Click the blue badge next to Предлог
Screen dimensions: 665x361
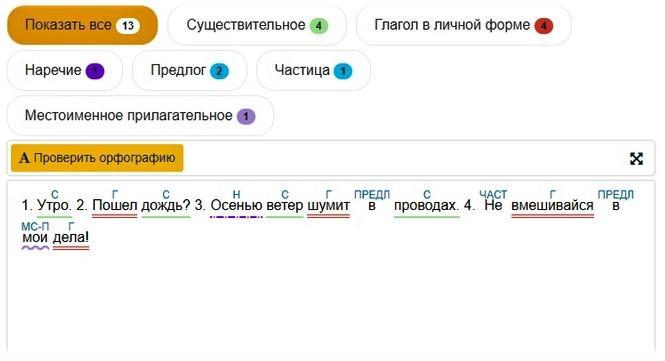point(219,71)
